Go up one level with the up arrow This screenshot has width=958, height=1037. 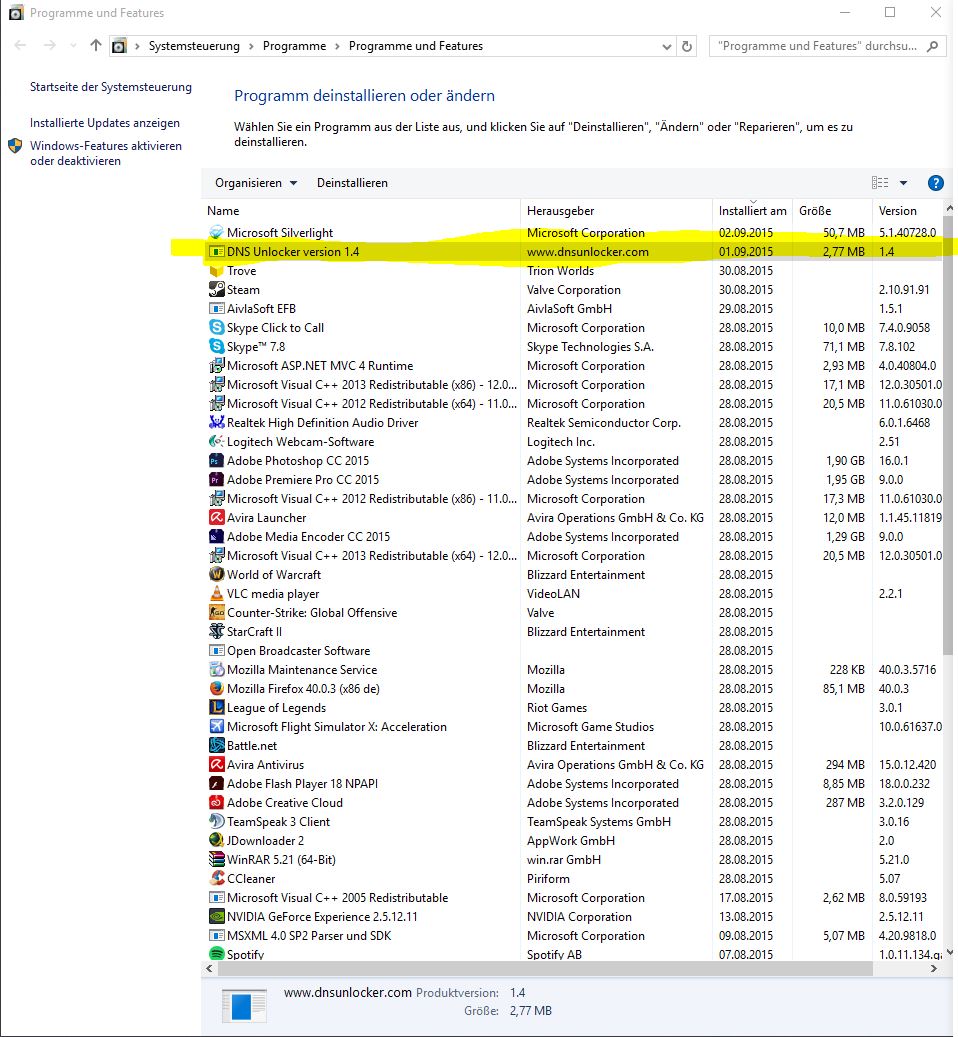click(96, 46)
